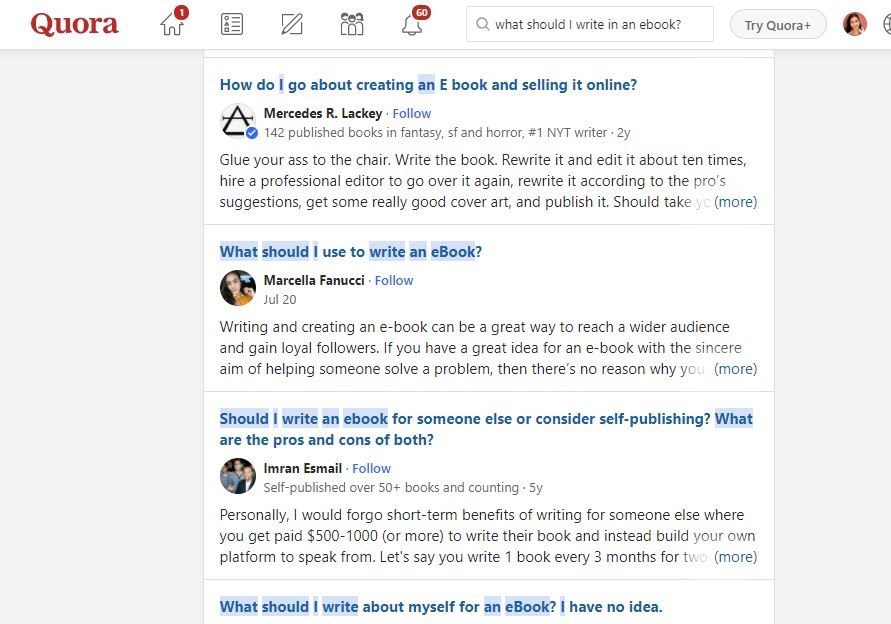This screenshot has width=891, height=624.
Task: Expand Marcella Fanucci's answer with (more)
Action: 735,369
